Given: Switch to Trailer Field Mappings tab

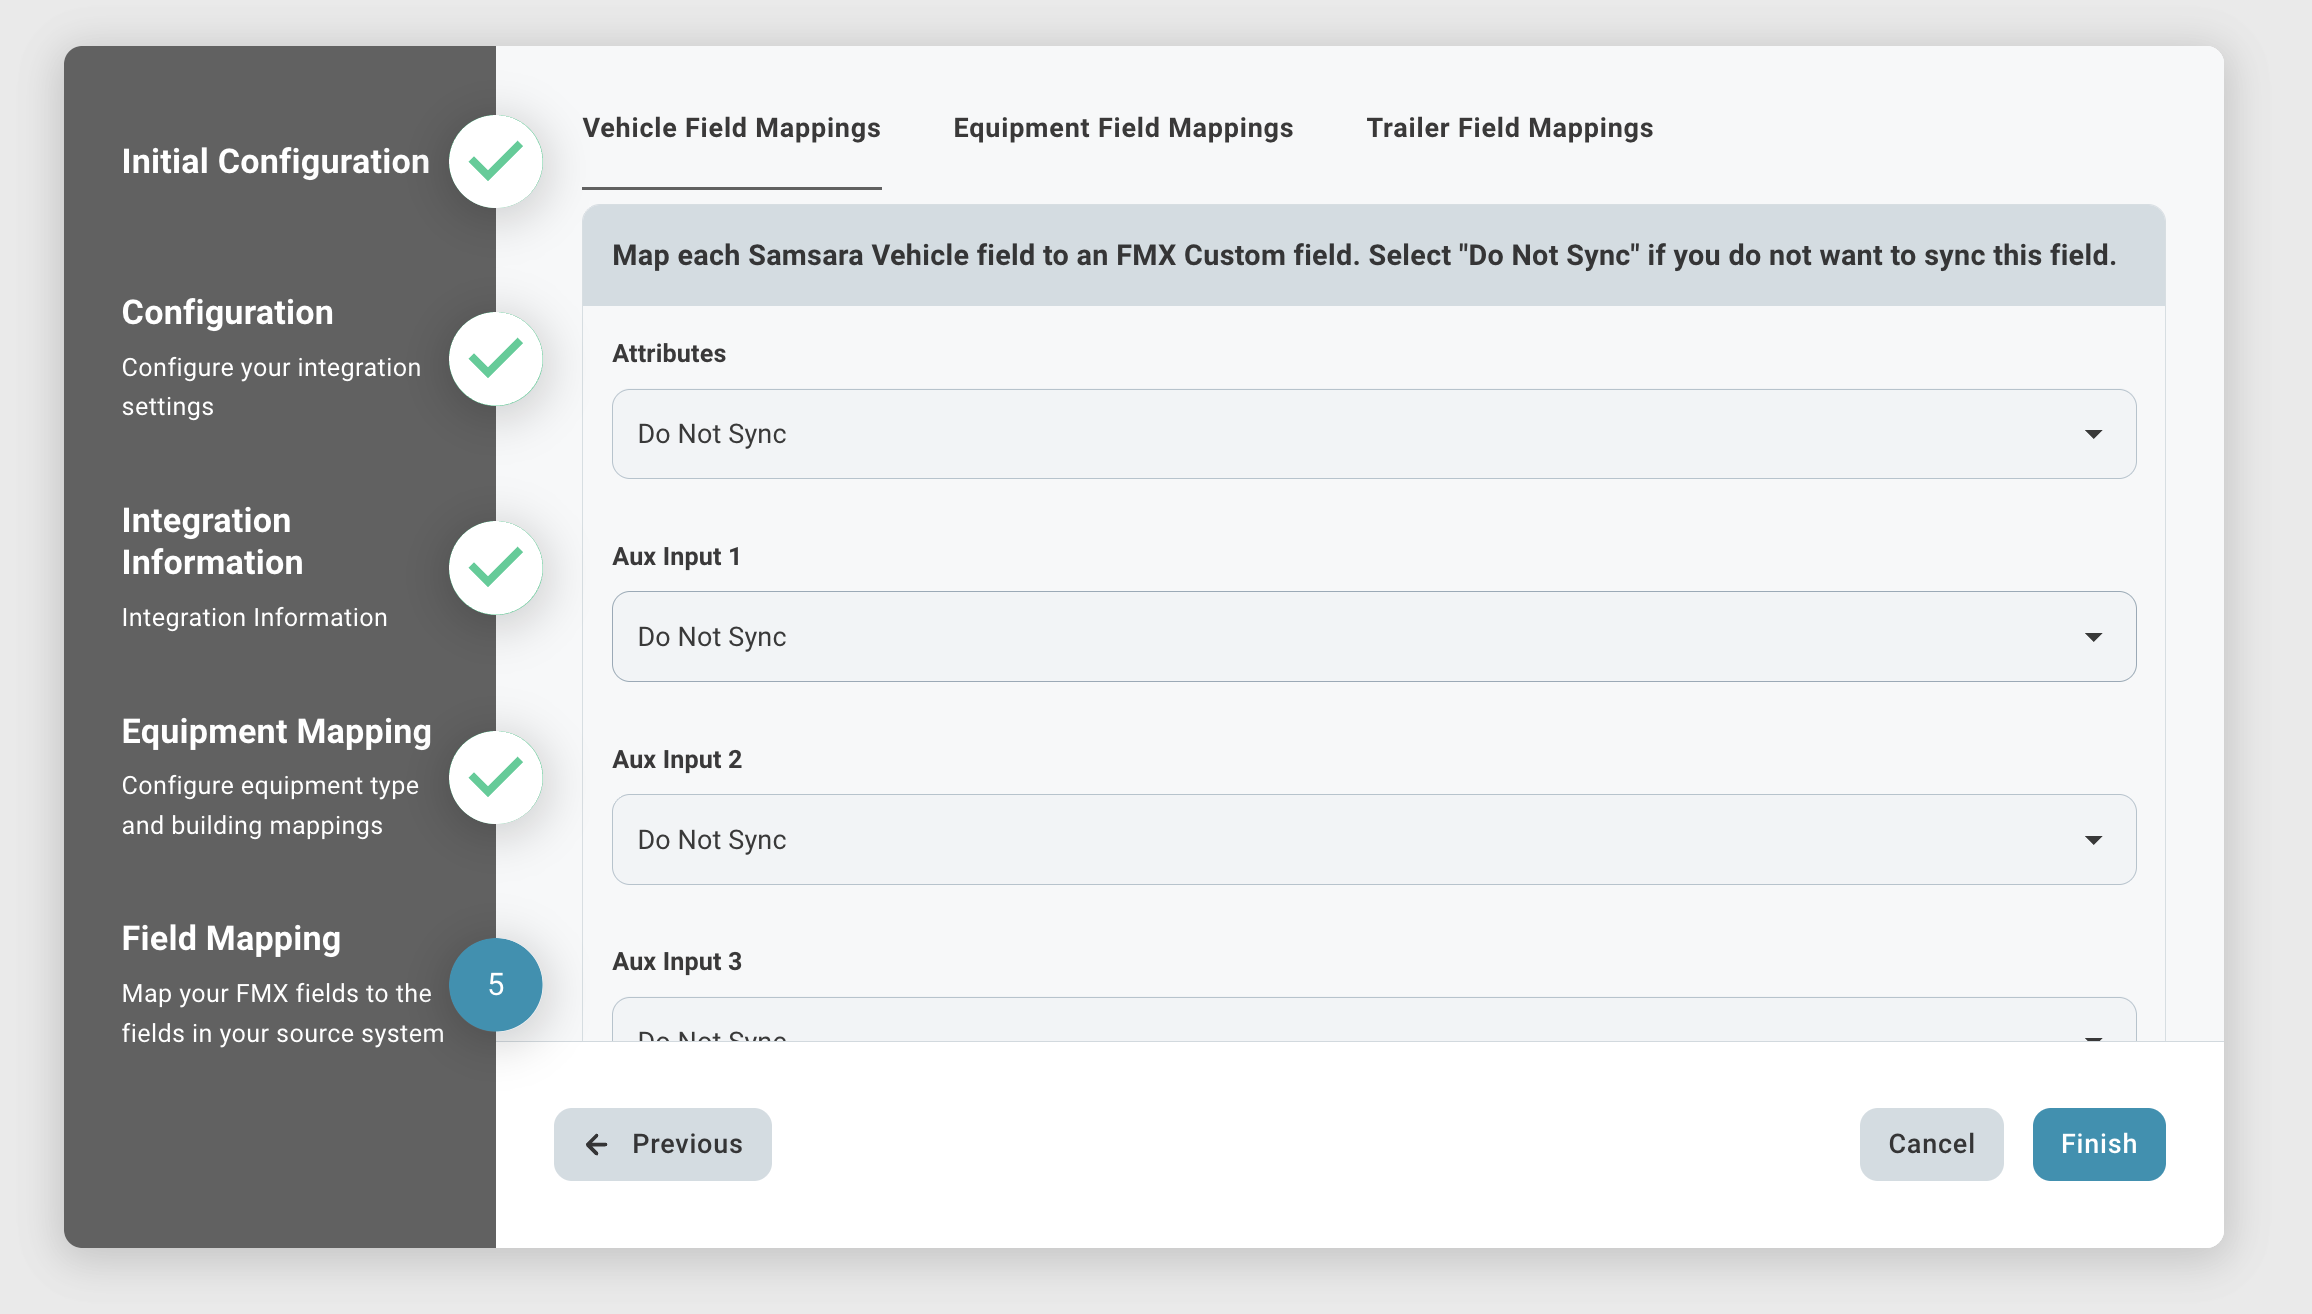Looking at the screenshot, I should click(x=1509, y=128).
